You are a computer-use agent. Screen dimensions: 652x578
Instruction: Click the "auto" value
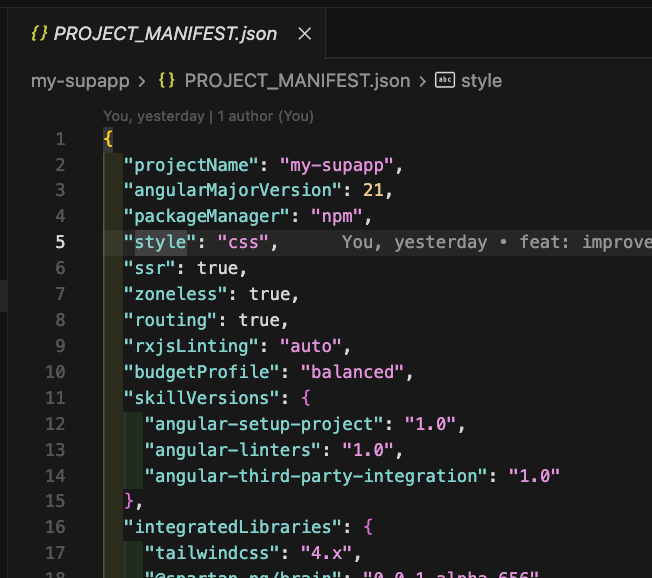(311, 346)
